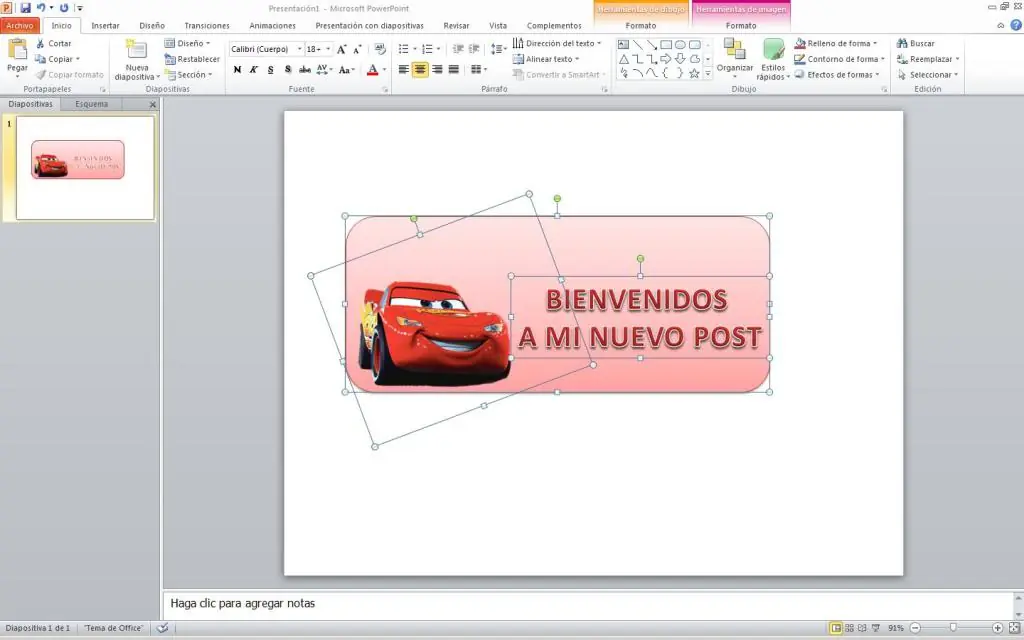This screenshot has width=1024, height=640.
Task: Switch to Esquema outline pane tab
Action: [x=91, y=104]
